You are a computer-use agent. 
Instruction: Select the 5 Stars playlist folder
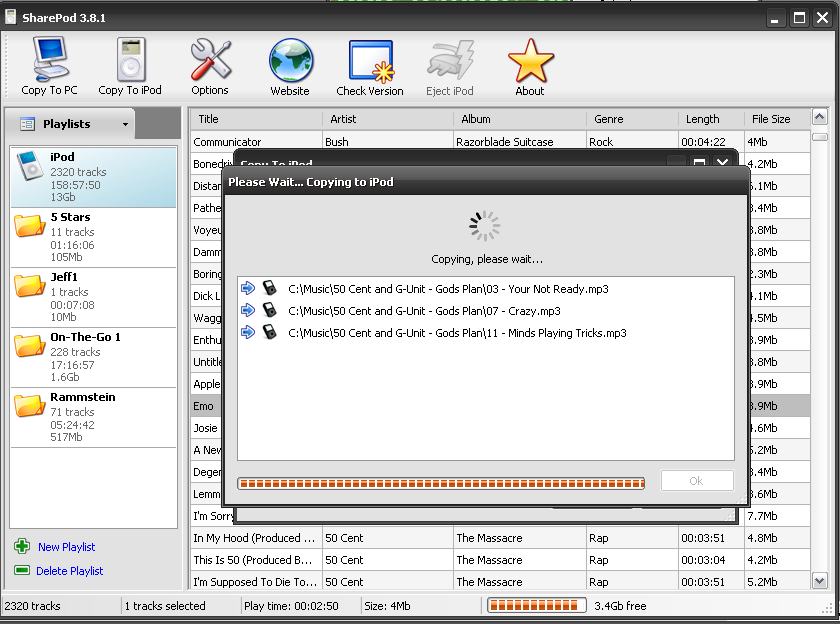[93, 237]
